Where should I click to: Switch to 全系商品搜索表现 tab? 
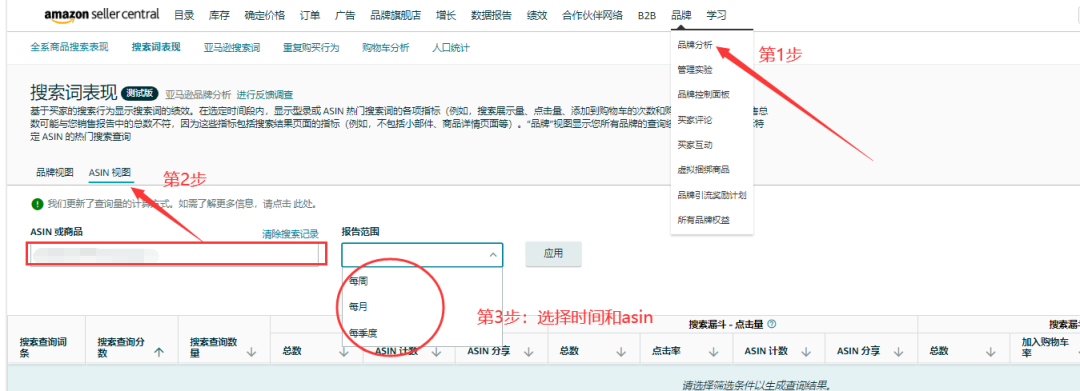[x=70, y=47]
